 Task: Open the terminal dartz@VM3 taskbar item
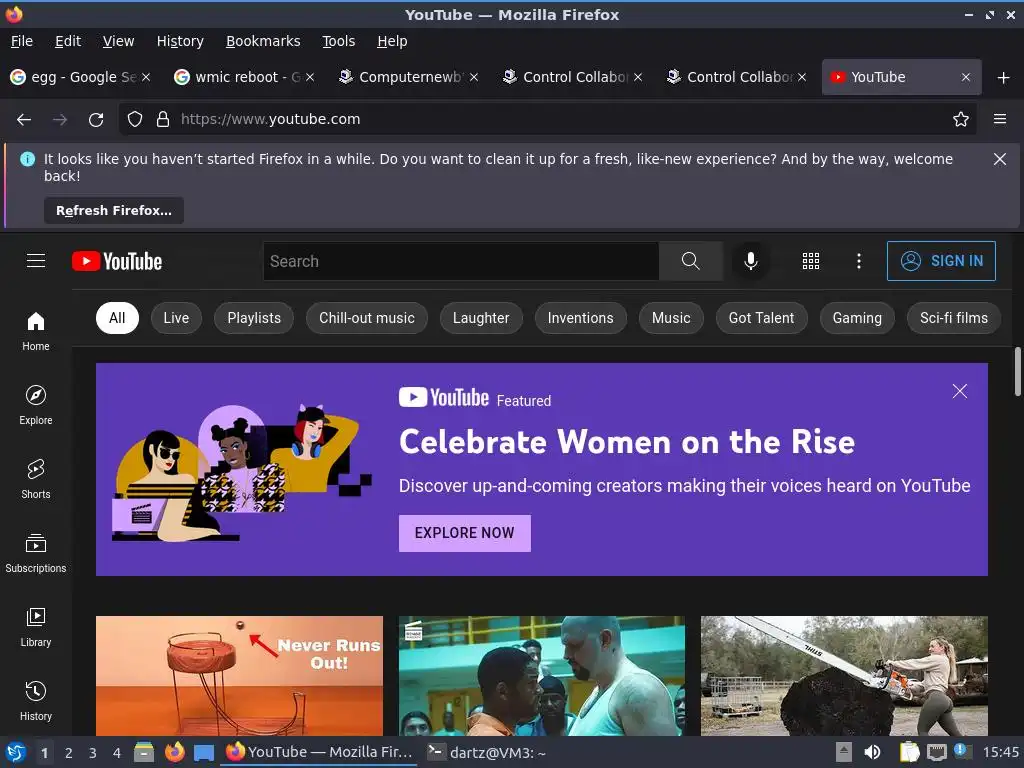pyautogui.click(x=487, y=753)
